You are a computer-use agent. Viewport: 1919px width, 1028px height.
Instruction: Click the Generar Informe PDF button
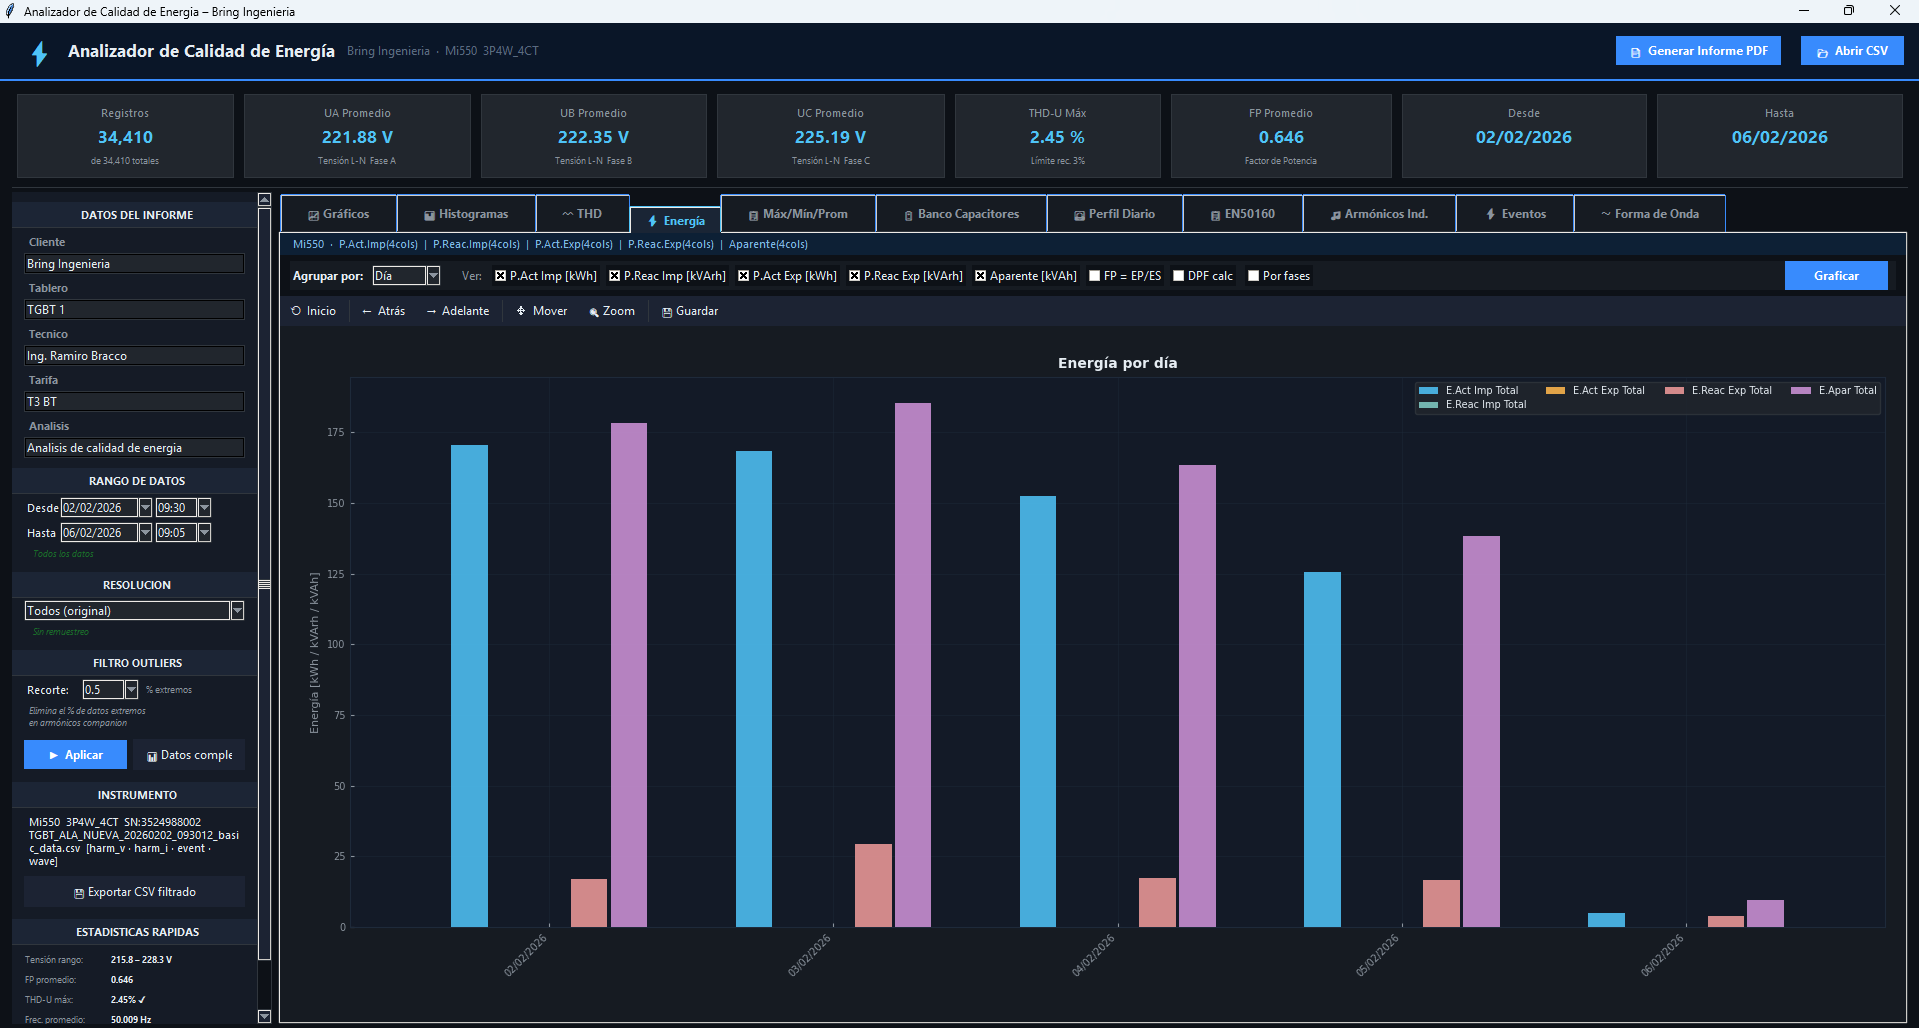point(1697,51)
